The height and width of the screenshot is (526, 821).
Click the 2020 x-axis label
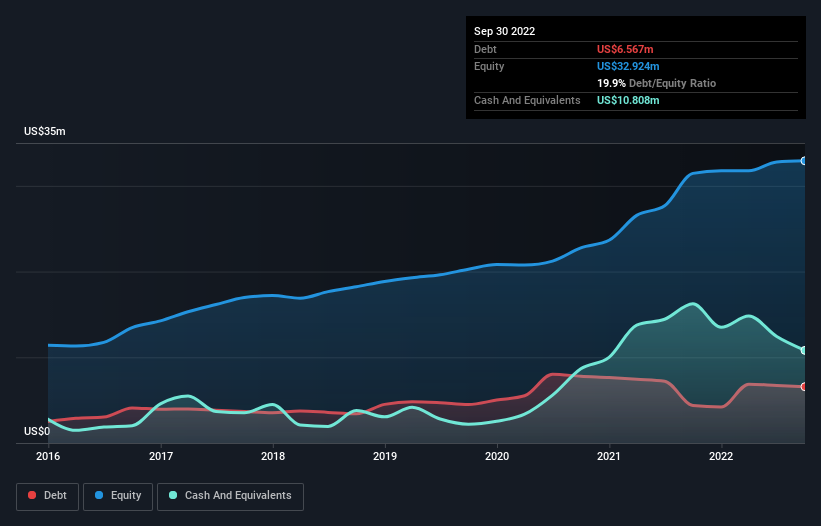(497, 456)
